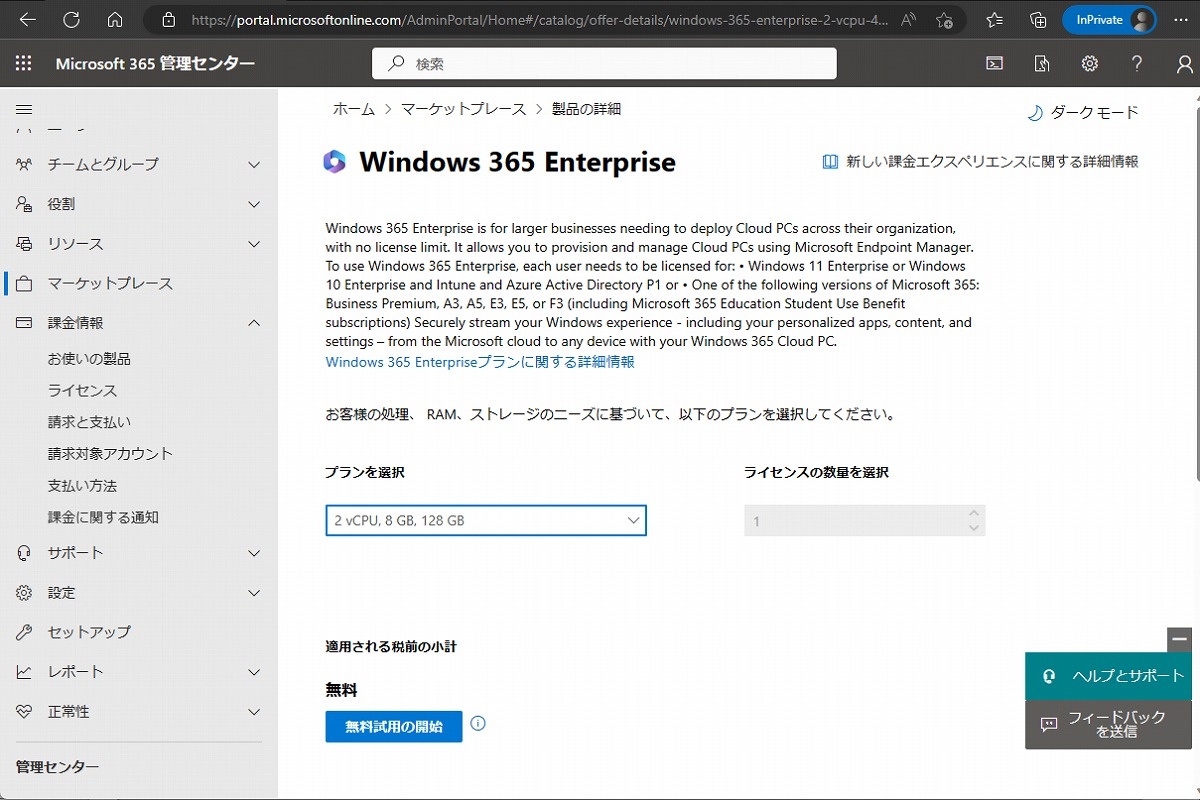Image resolution: width=1200 pixels, height=800 pixels.
Task: Open the browser Collections icon
Action: pyautogui.click(x=1038, y=19)
